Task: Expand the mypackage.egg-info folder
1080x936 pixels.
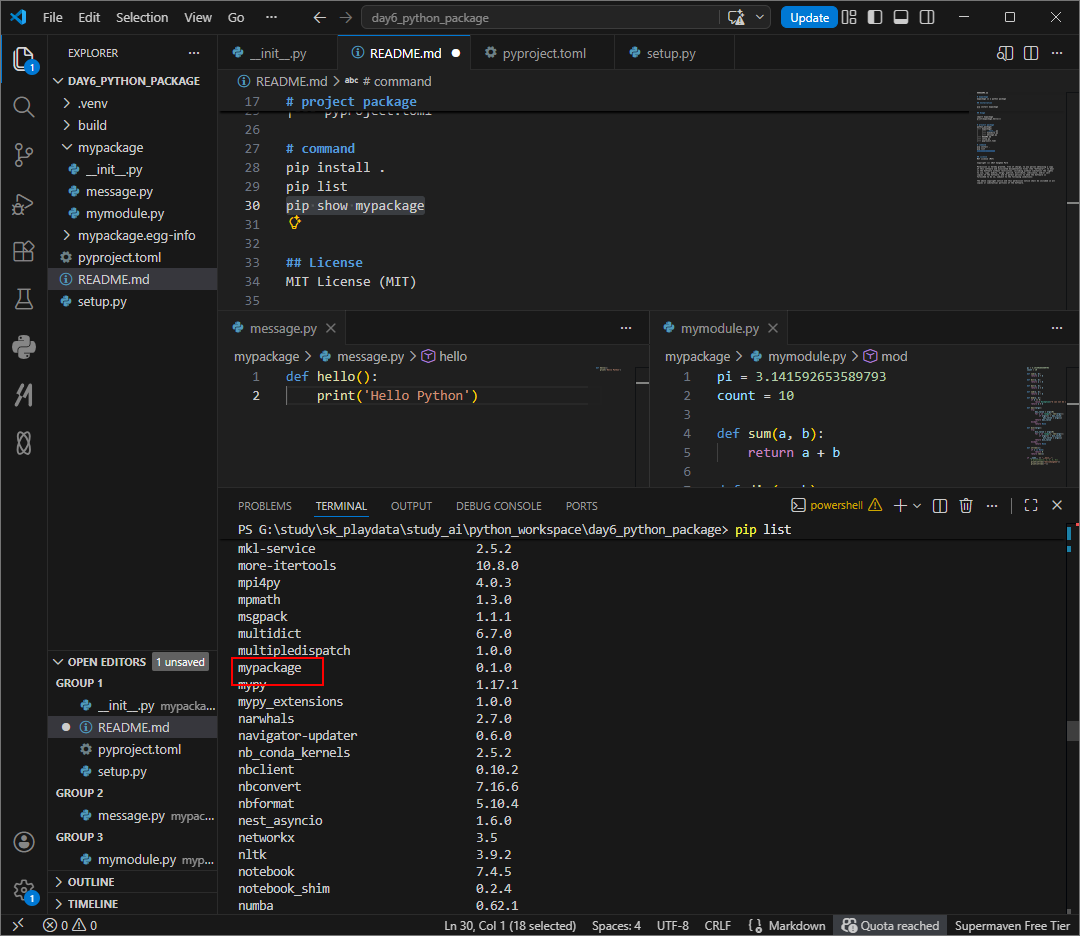Action: pyautogui.click(x=67, y=236)
